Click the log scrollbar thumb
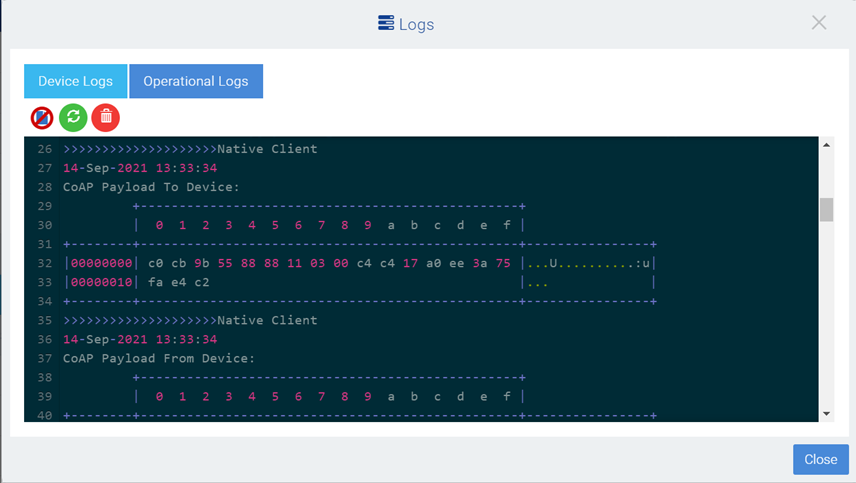Screen dimensions: 856x483 (x=827, y=209)
